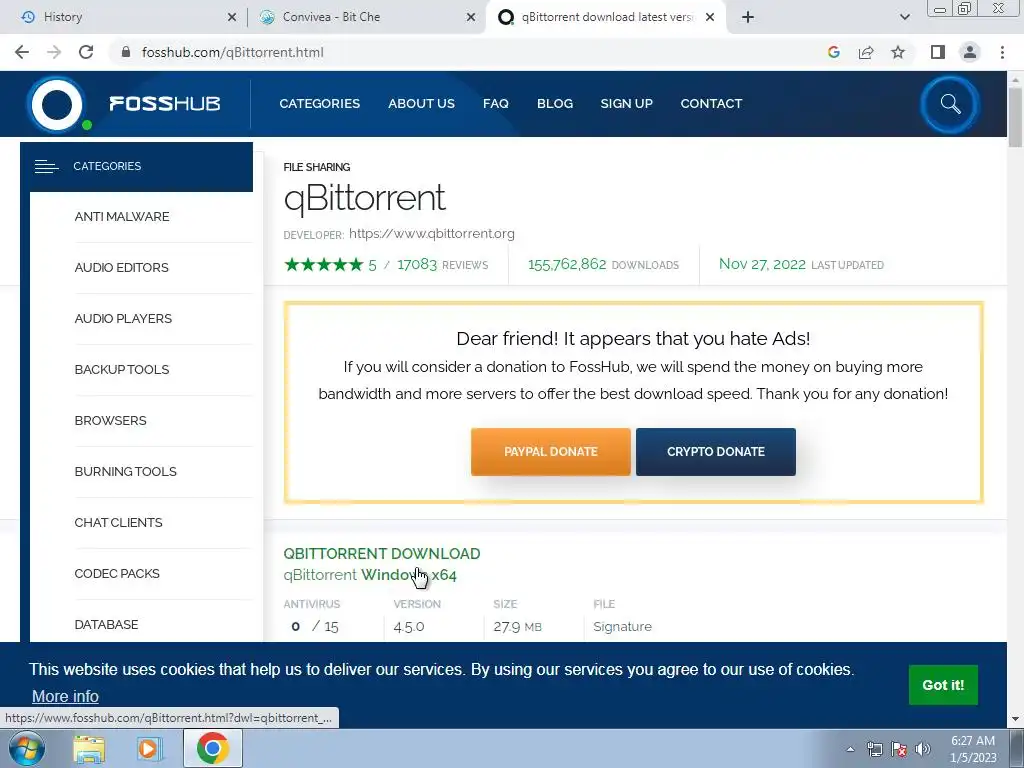The height and width of the screenshot is (768, 1024).
Task: Click the padlock site info icon
Action: [x=126, y=52]
